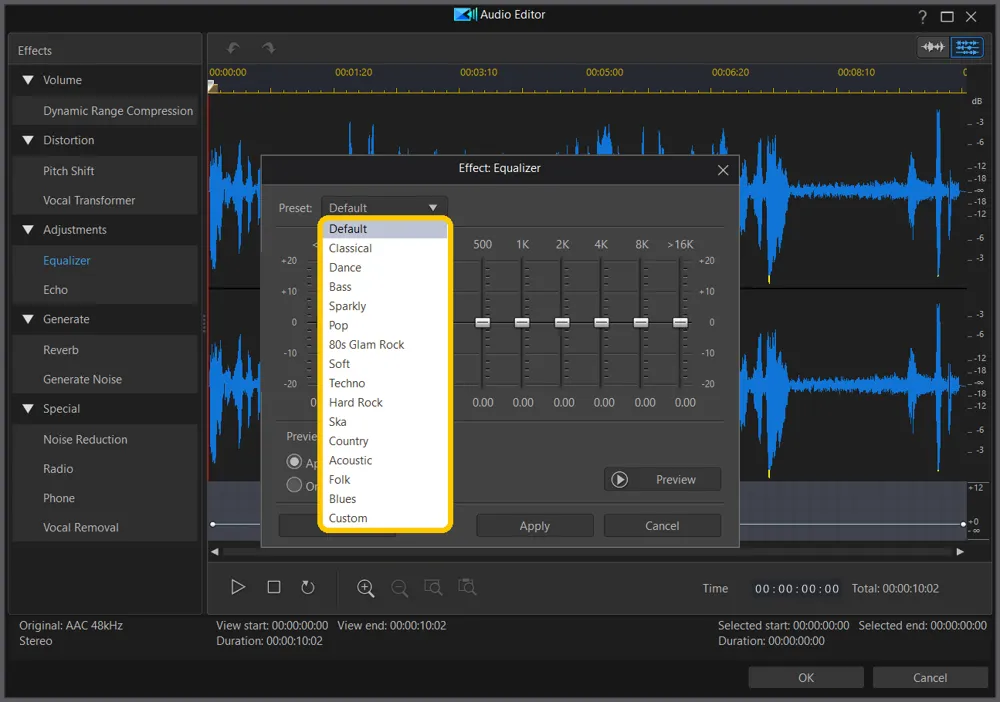Select the first Preview radio button
The image size is (1000, 702).
[294, 462]
